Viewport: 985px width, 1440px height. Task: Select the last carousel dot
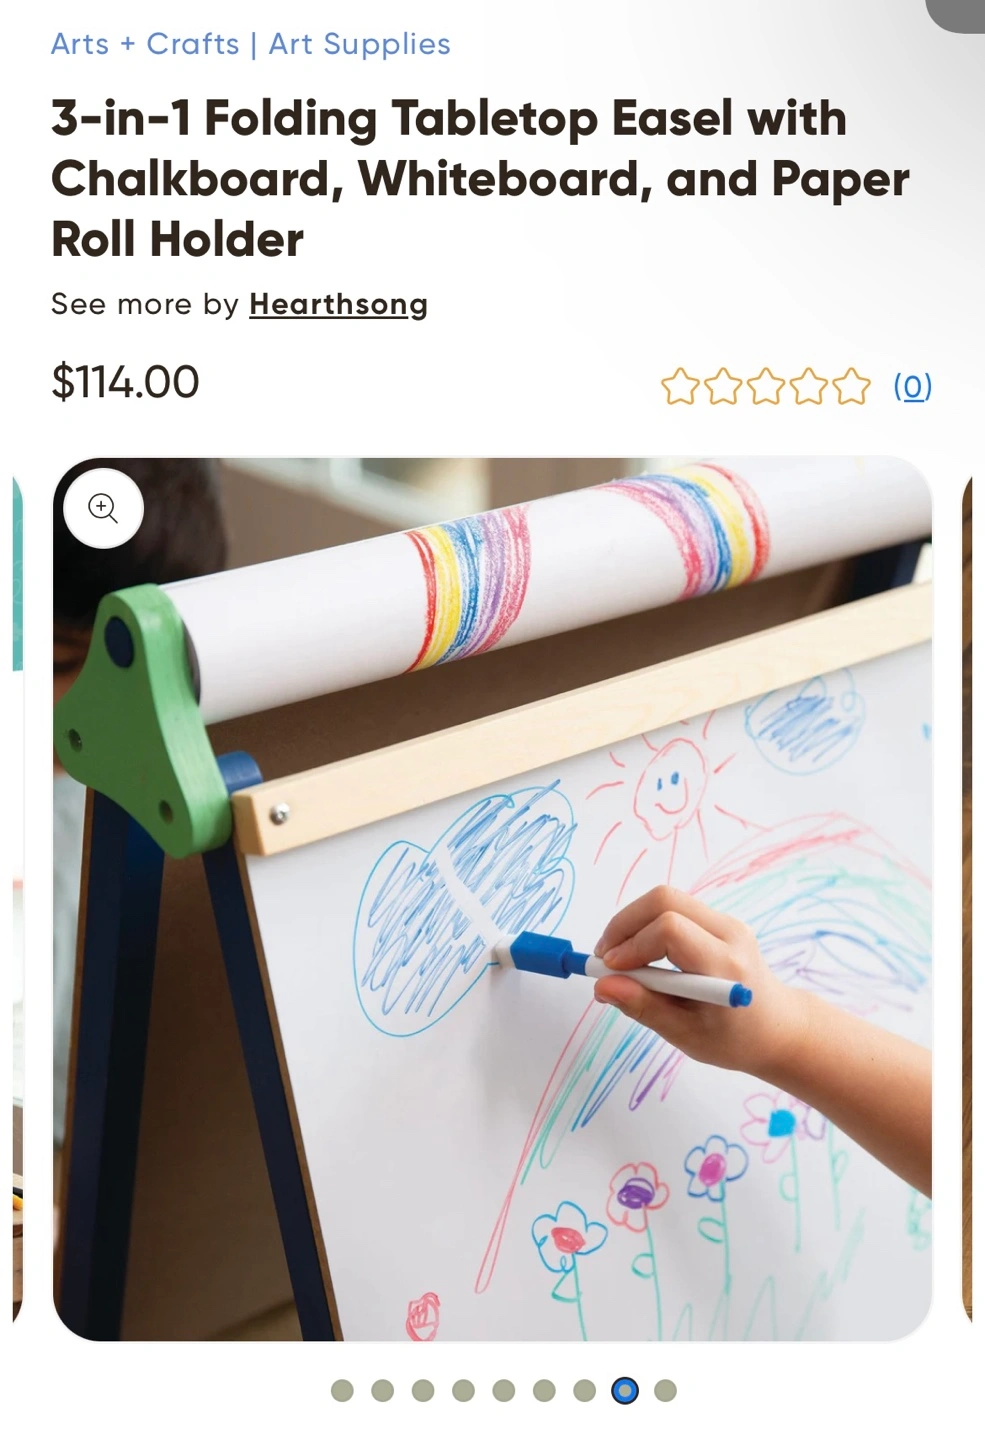point(665,1391)
